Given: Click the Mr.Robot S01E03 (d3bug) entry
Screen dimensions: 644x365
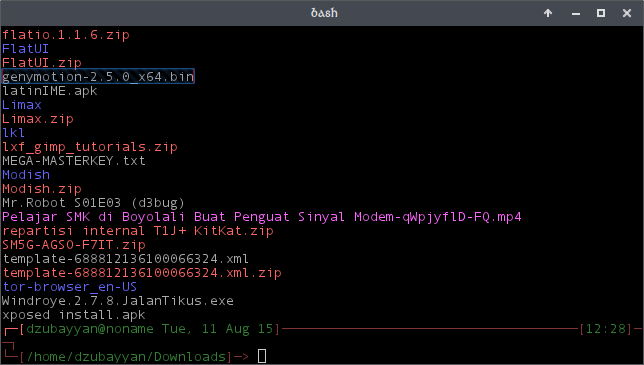Looking at the screenshot, I should (94, 203).
